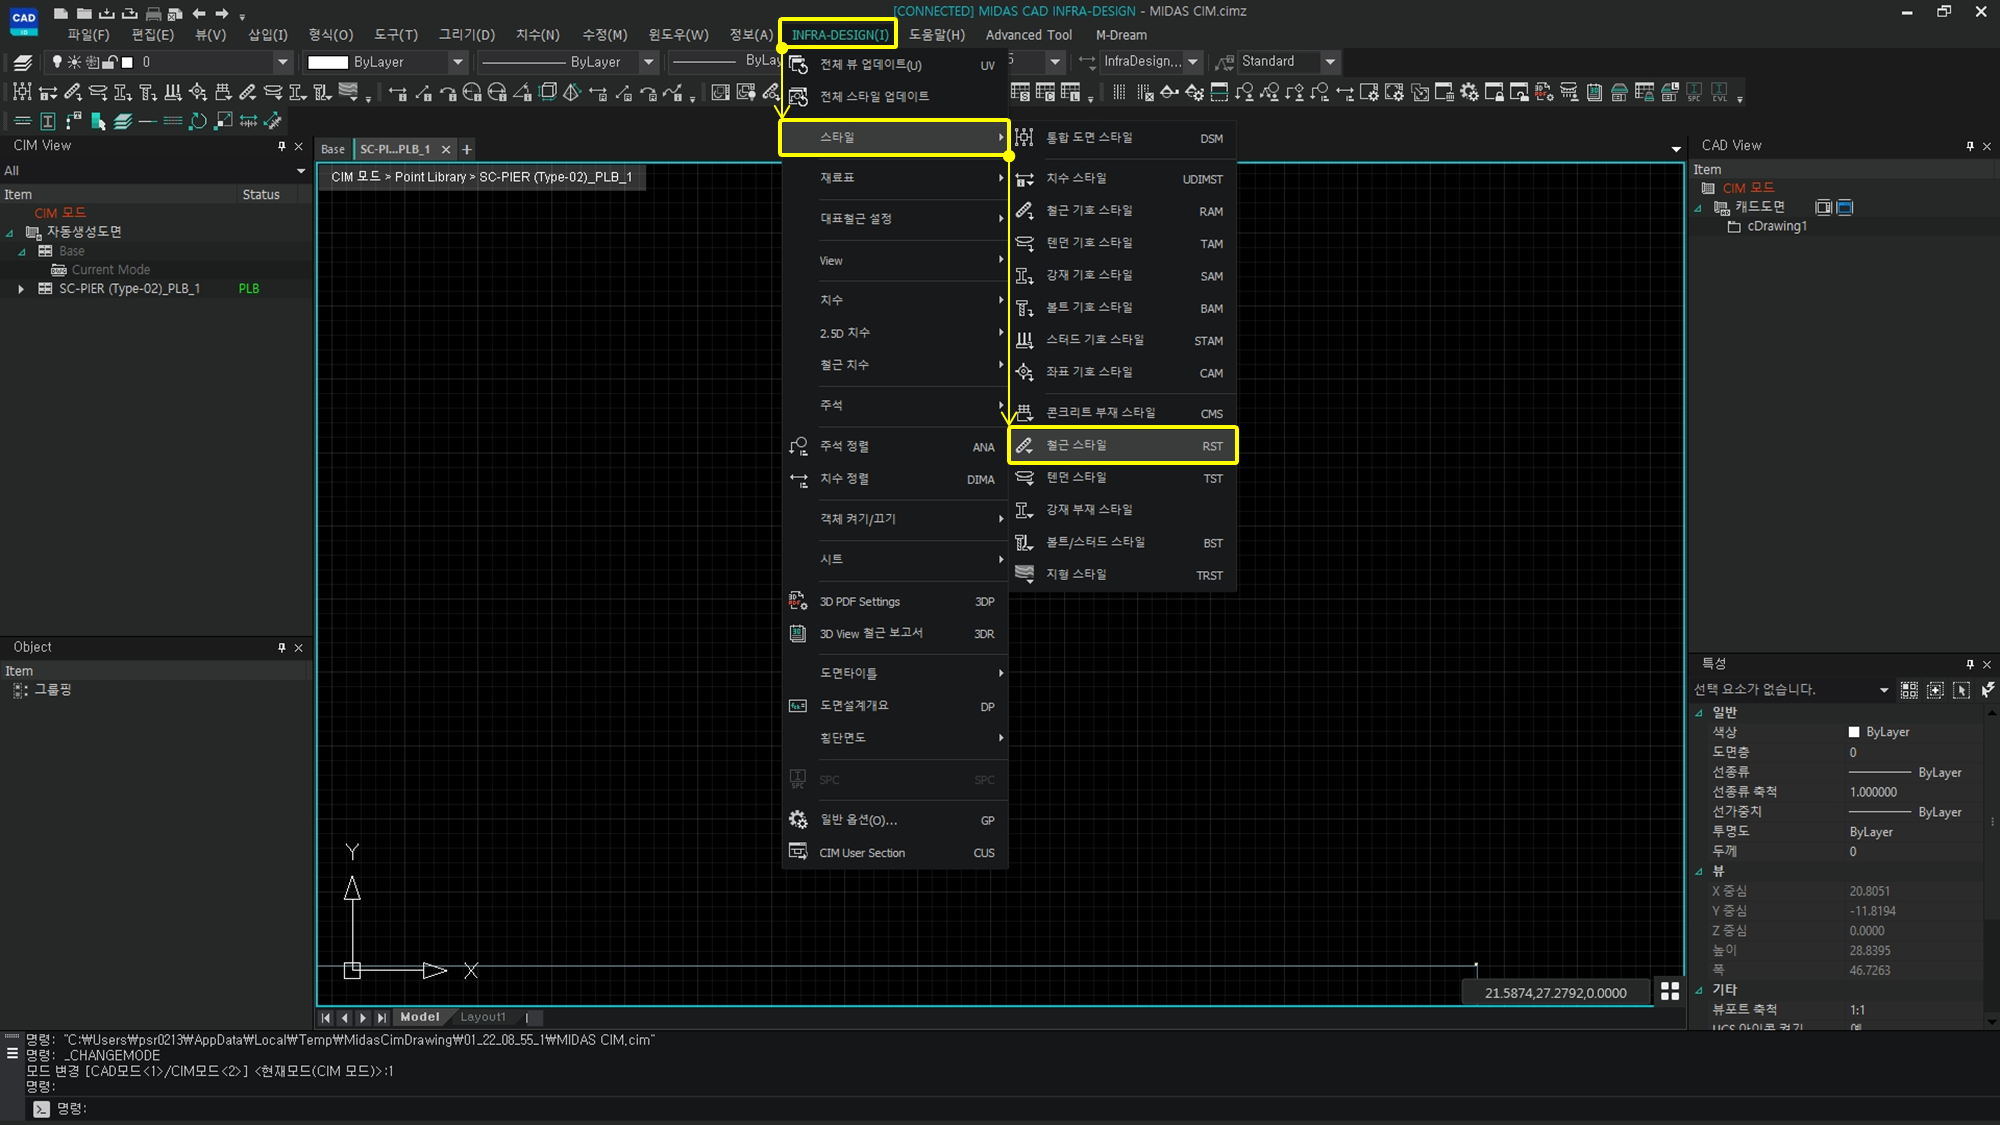The height and width of the screenshot is (1125, 2000).
Task: Click the text 'I' frame icon in bottom toolbar row
Action: [47, 121]
